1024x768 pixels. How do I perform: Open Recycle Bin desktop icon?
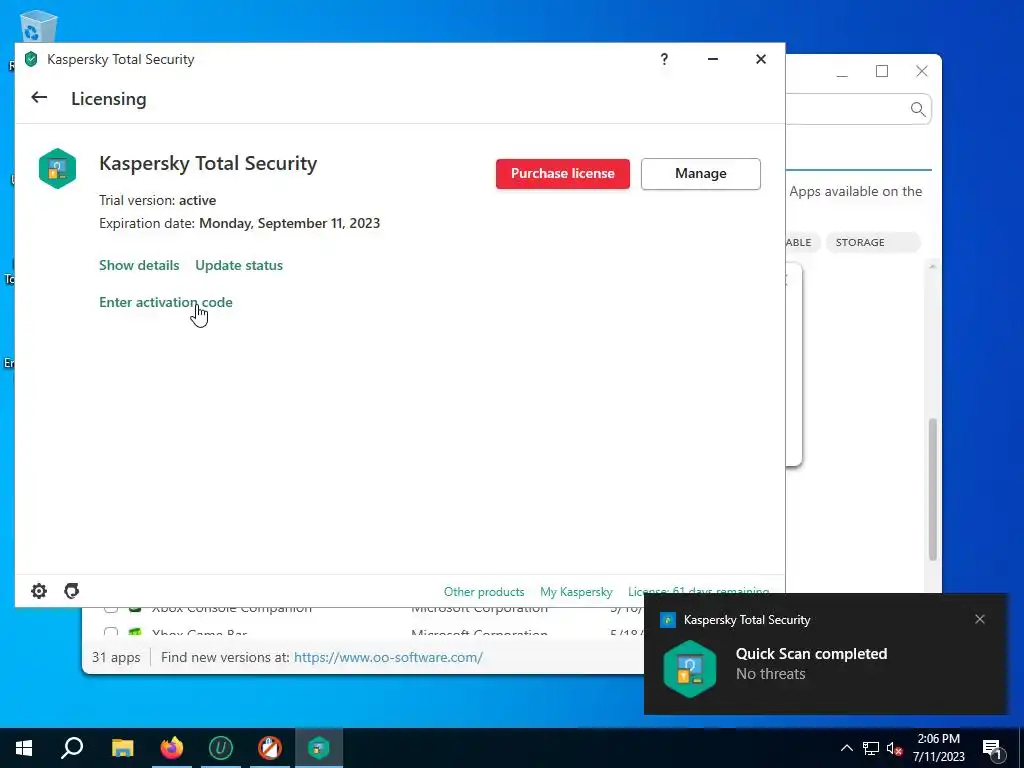[38, 27]
